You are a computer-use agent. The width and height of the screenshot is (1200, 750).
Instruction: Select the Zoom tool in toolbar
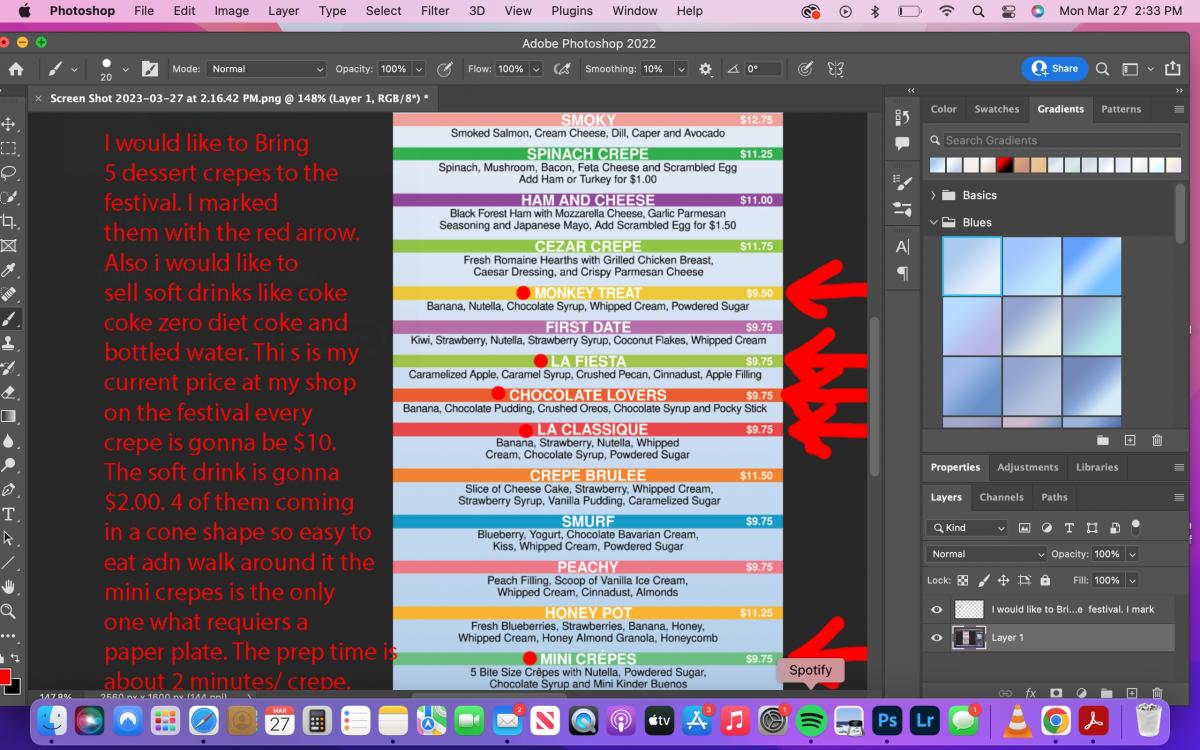(x=9, y=611)
